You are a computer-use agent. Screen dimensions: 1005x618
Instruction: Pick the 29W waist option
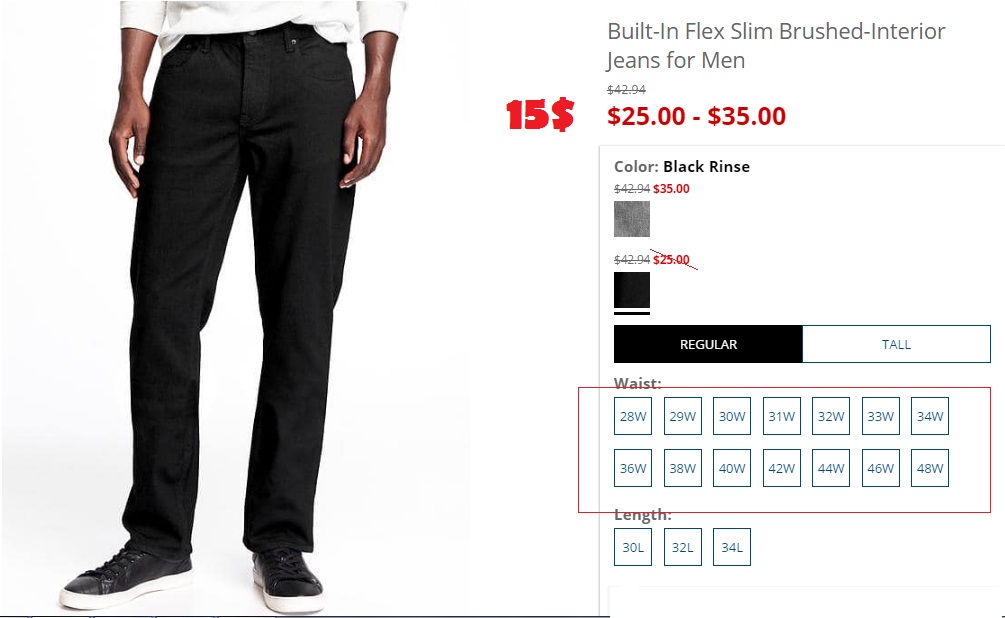(x=683, y=416)
